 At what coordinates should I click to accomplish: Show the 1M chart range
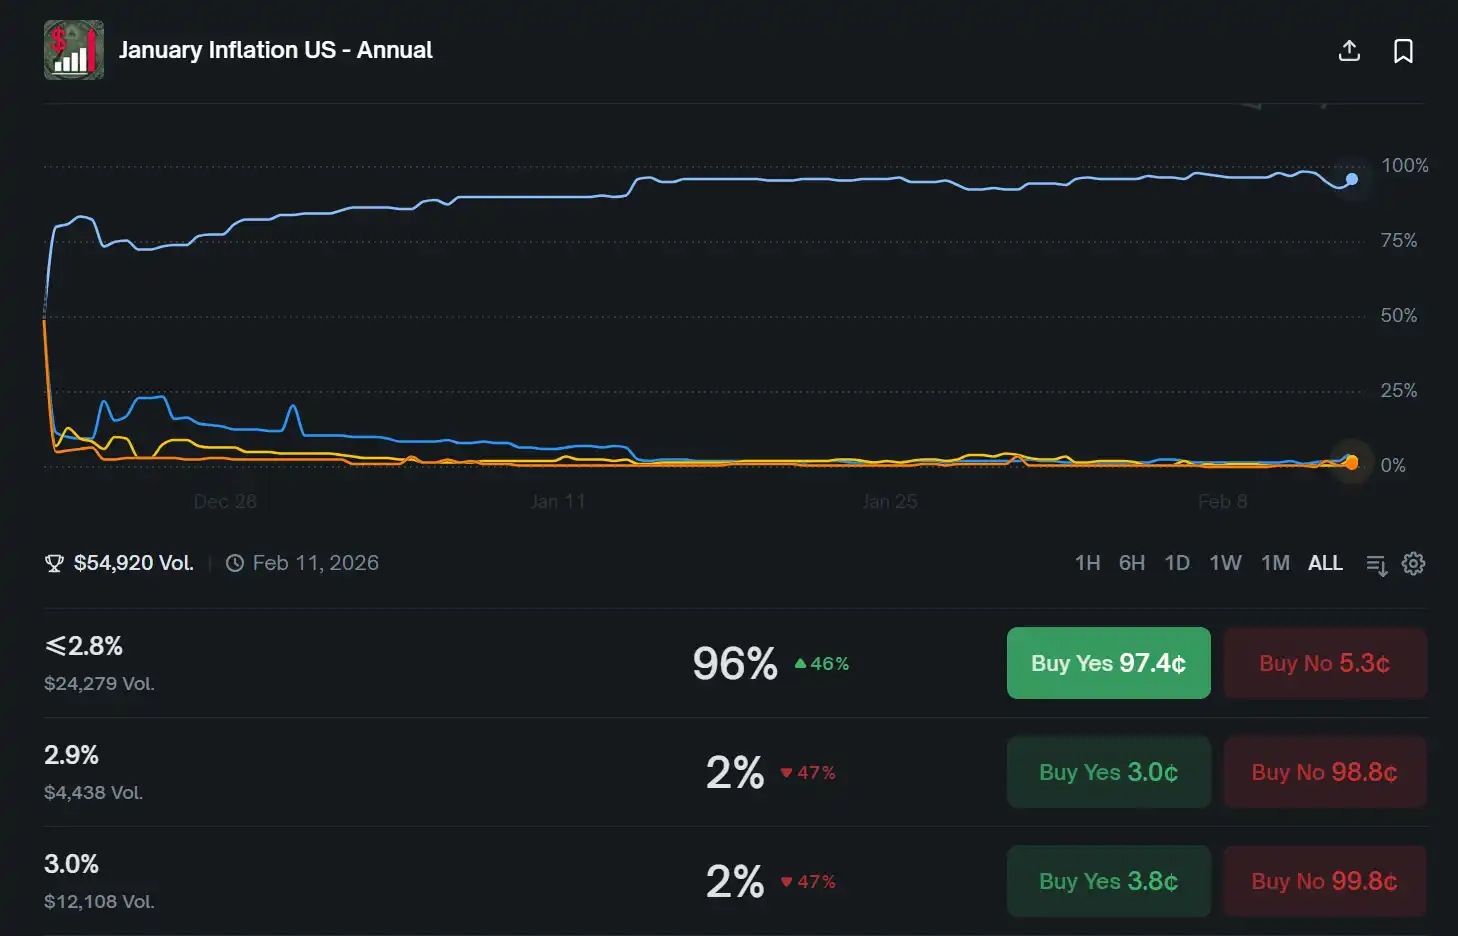tap(1275, 564)
